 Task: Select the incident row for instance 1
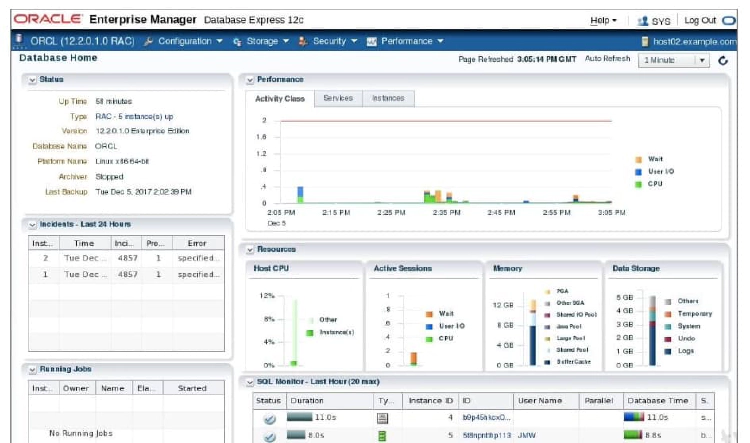(x=126, y=275)
